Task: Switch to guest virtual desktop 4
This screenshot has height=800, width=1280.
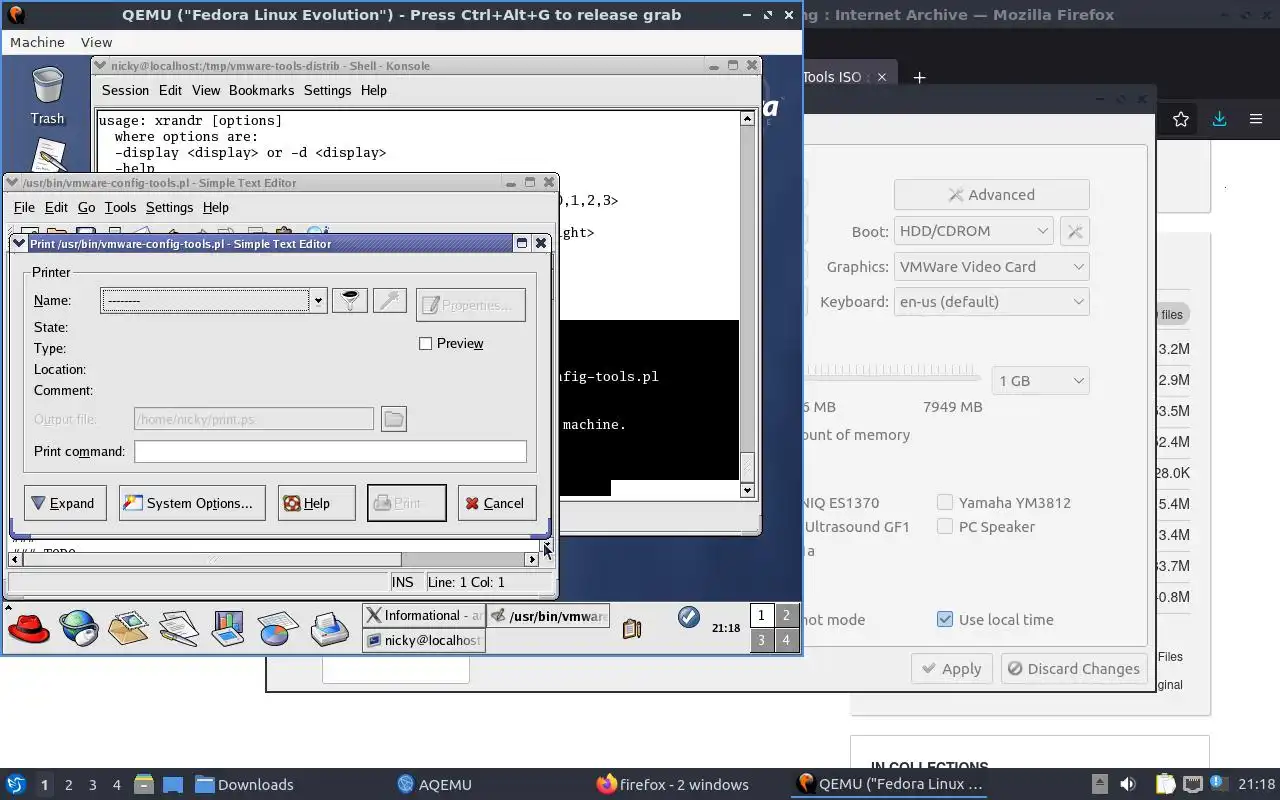Action: (786, 640)
